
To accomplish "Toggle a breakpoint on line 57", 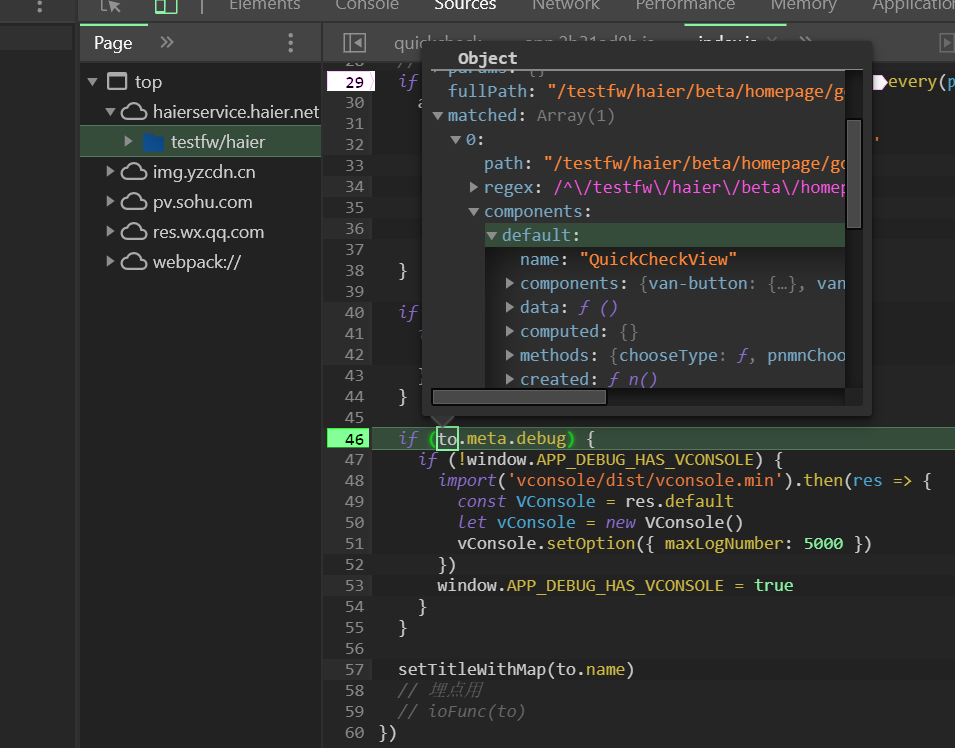I will point(354,669).
